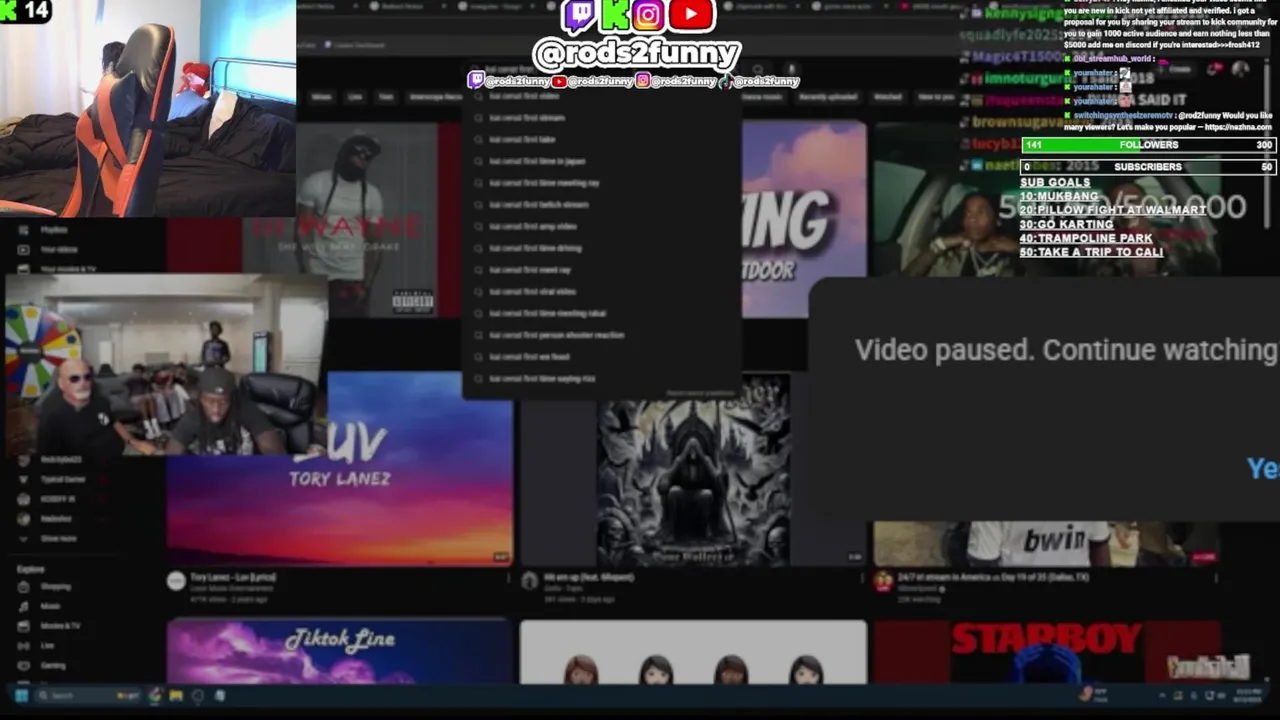Open options menu for Hit em up video

[861, 579]
